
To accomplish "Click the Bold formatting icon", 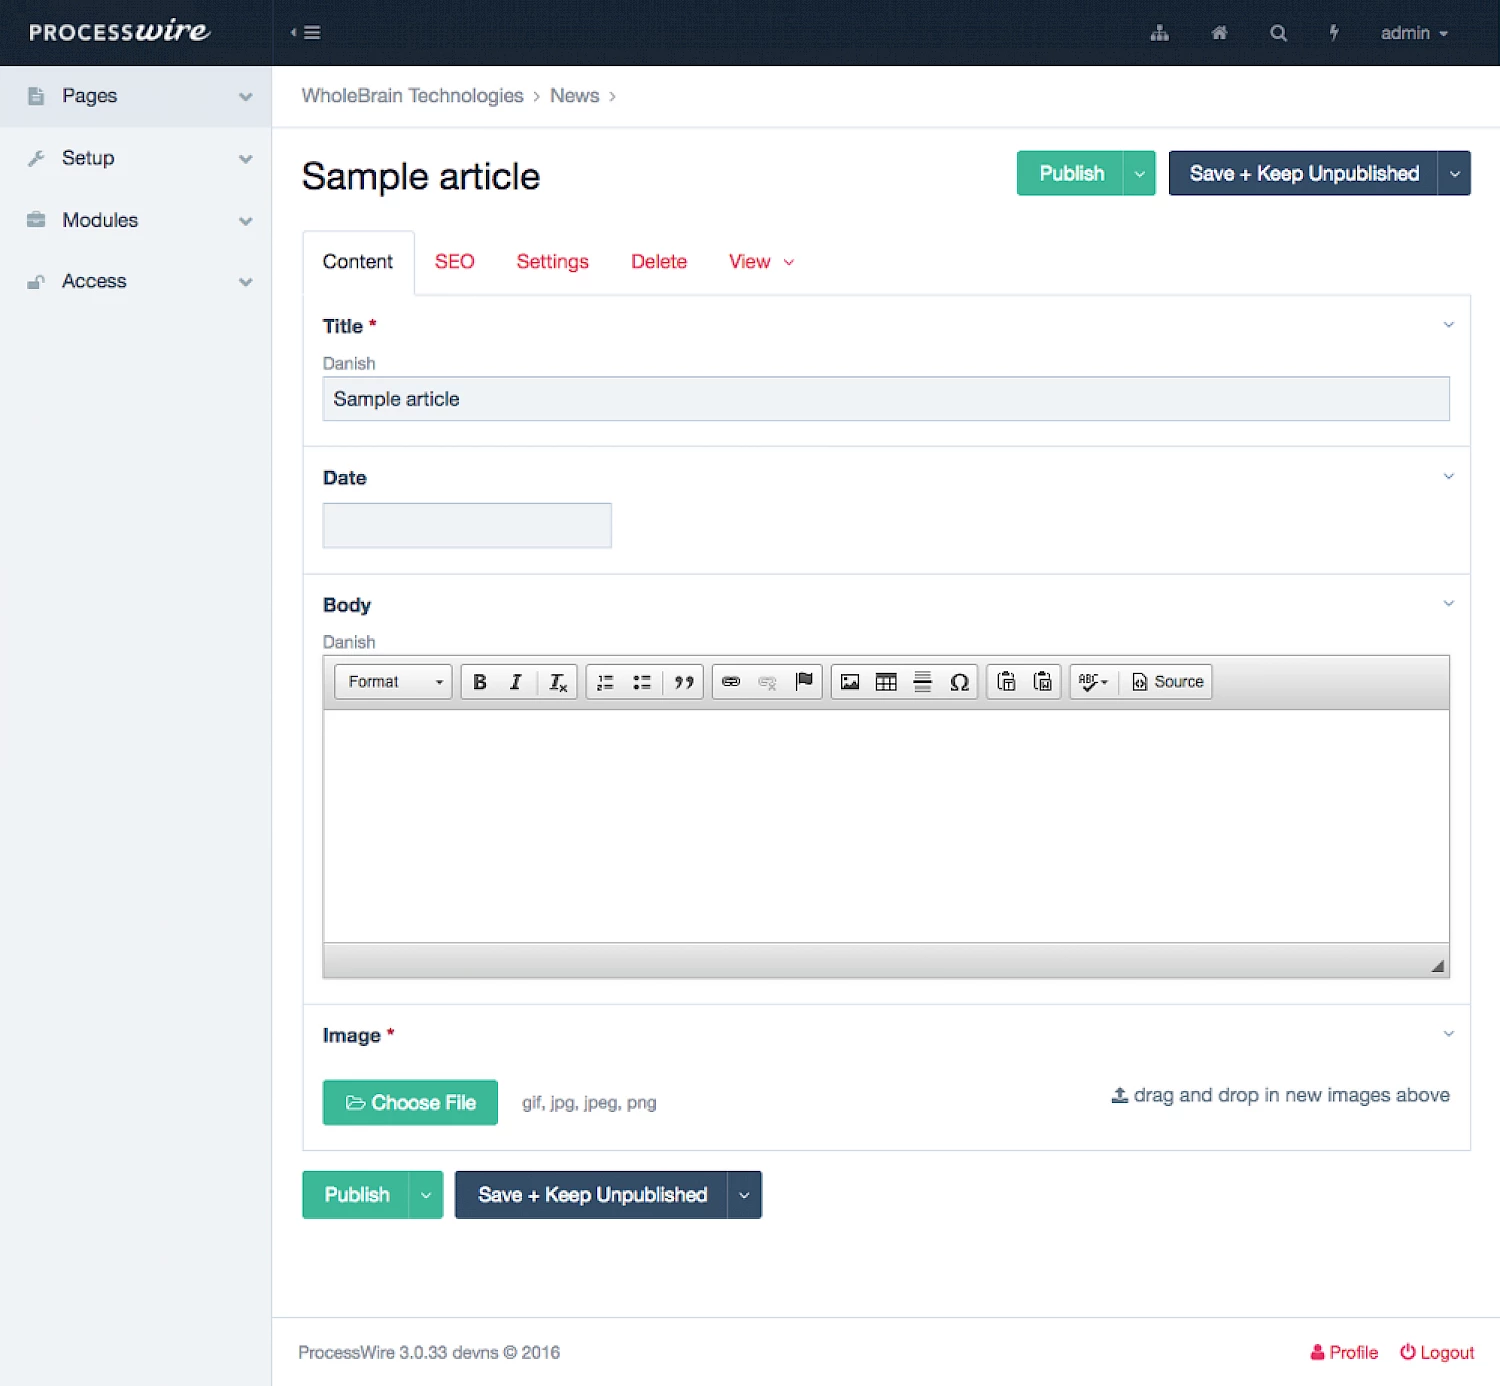I will point(480,682).
